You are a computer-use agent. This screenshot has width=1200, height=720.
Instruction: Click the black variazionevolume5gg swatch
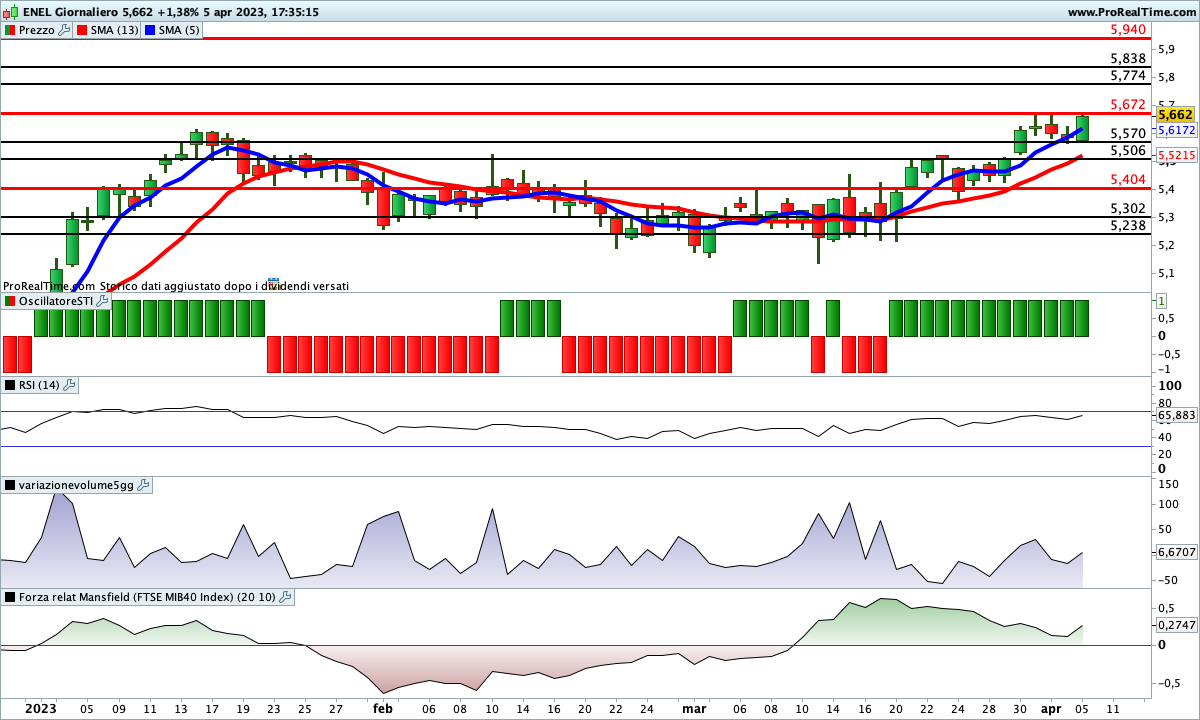9,485
